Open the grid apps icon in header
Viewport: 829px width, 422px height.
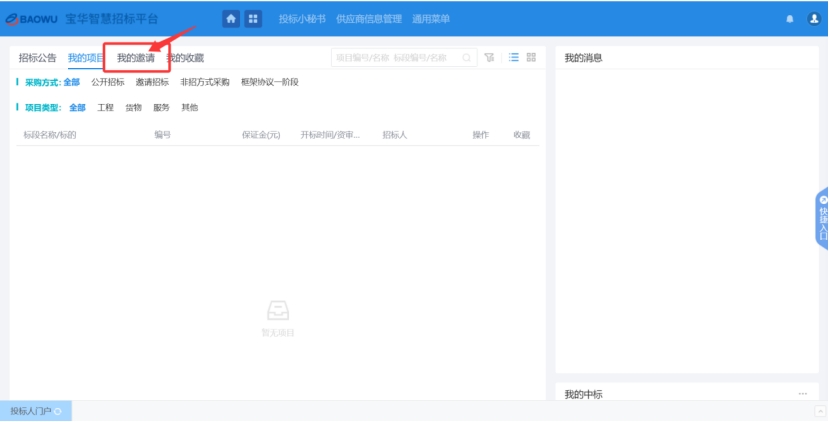click(x=253, y=19)
